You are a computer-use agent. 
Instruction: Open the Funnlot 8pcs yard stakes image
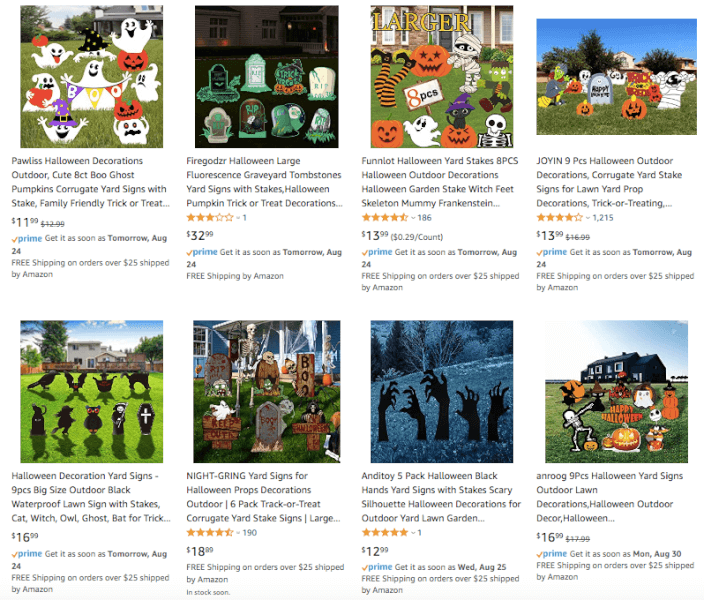442,76
